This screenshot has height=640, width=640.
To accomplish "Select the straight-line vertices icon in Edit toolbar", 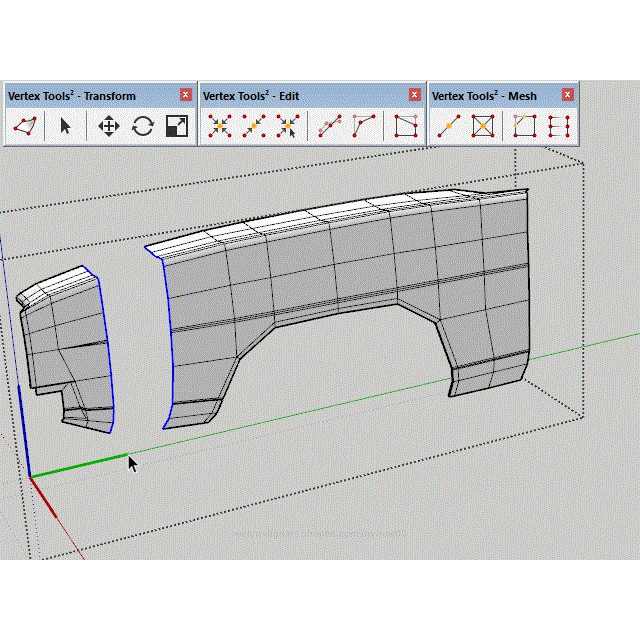I will coord(330,126).
